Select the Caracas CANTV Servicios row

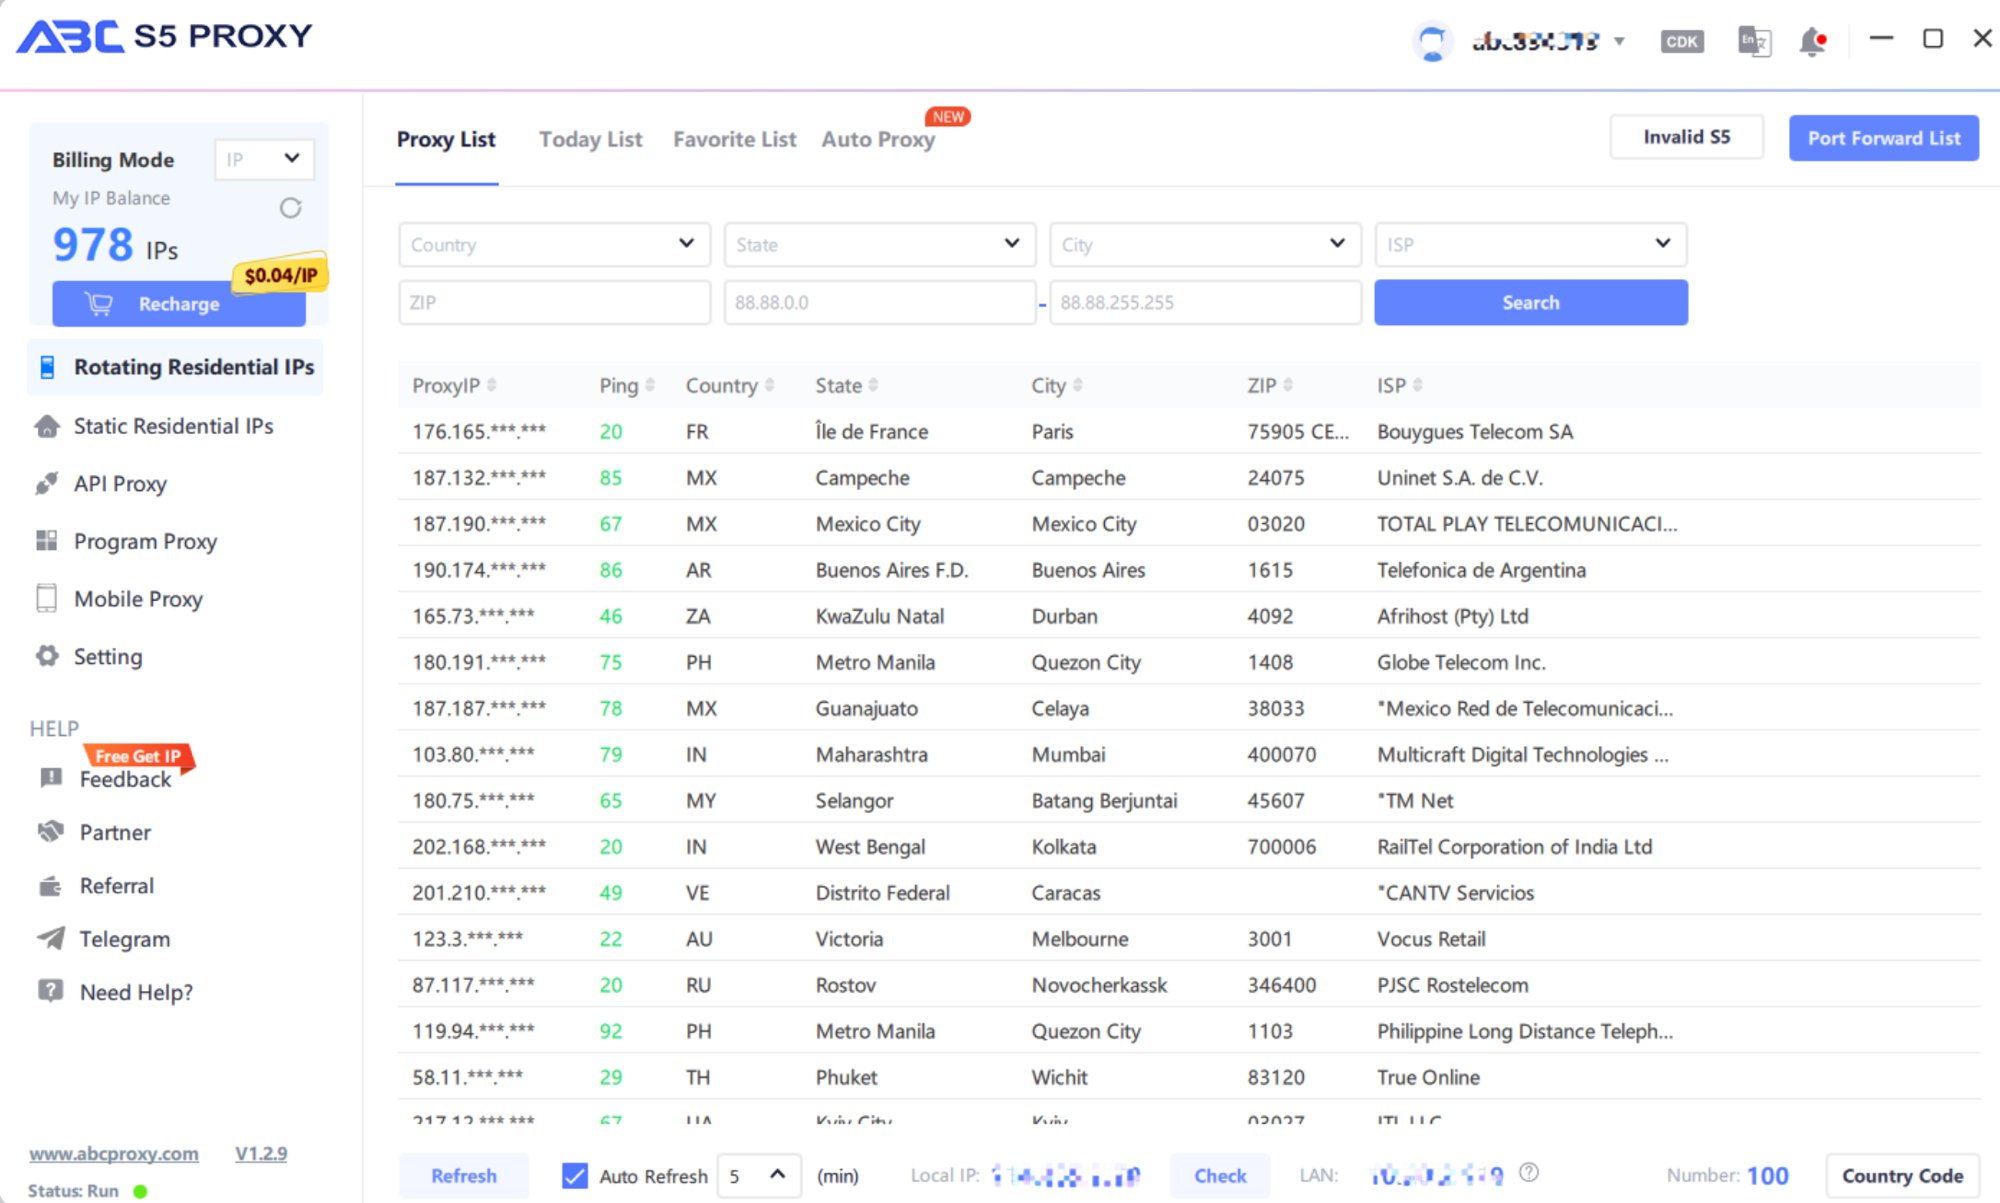pos(1189,893)
